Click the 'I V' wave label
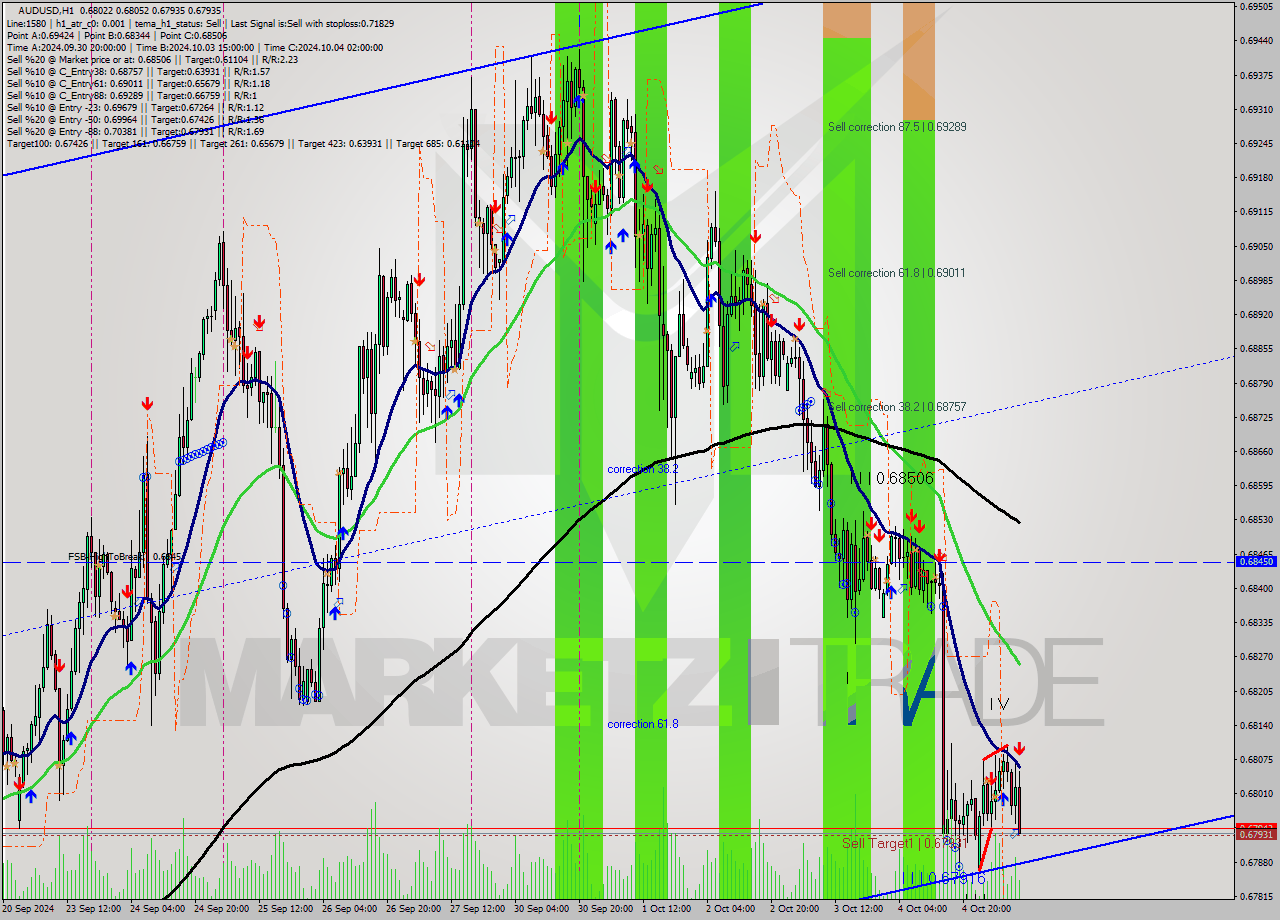 pos(999,704)
